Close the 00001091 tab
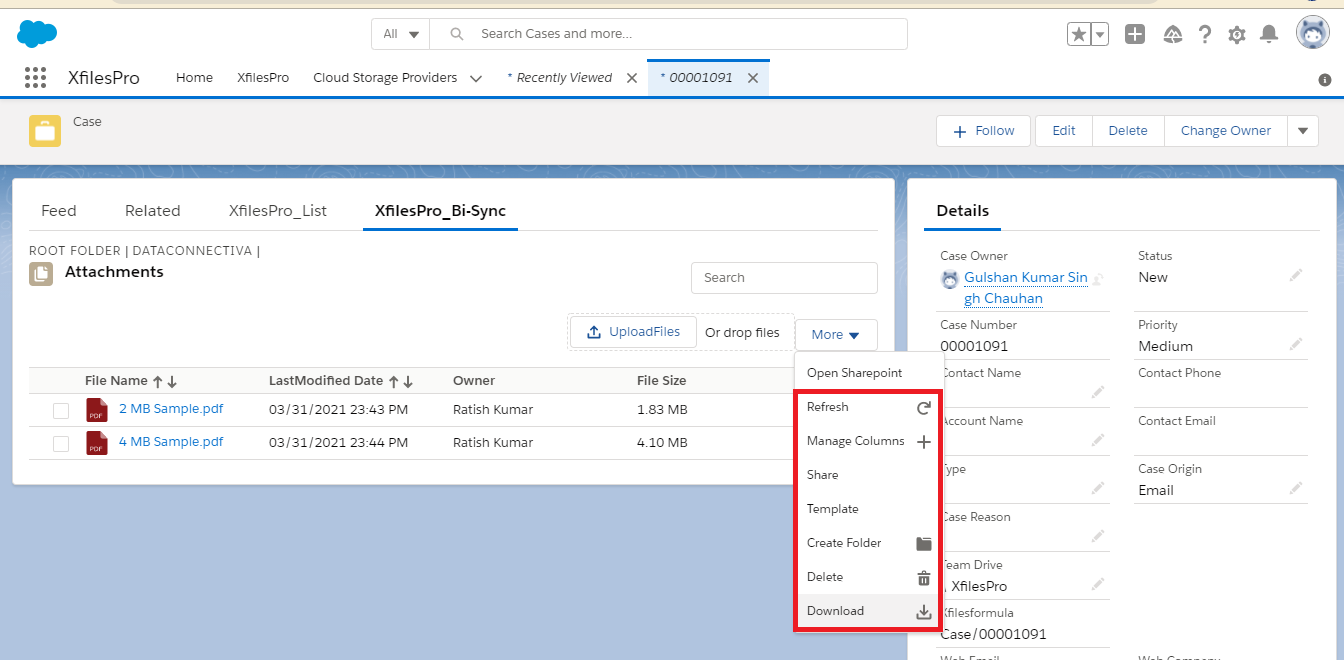Image resolution: width=1344 pixels, height=660 pixels. pos(753,78)
